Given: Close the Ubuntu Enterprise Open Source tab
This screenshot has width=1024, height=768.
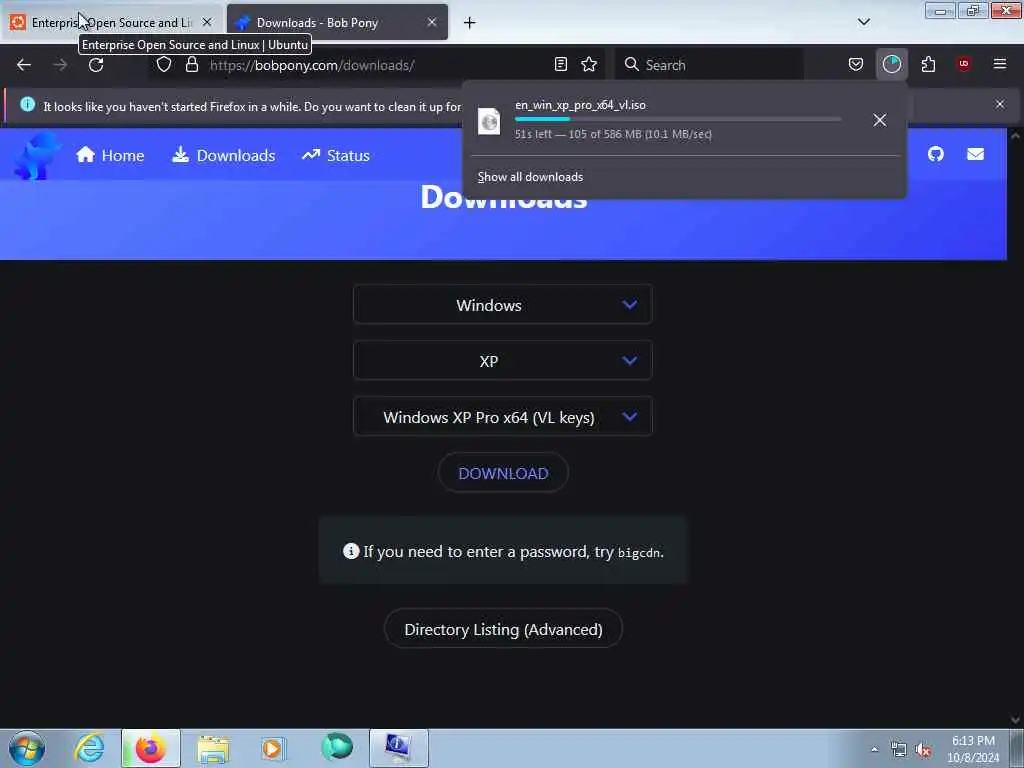Looking at the screenshot, I should coord(207,22).
